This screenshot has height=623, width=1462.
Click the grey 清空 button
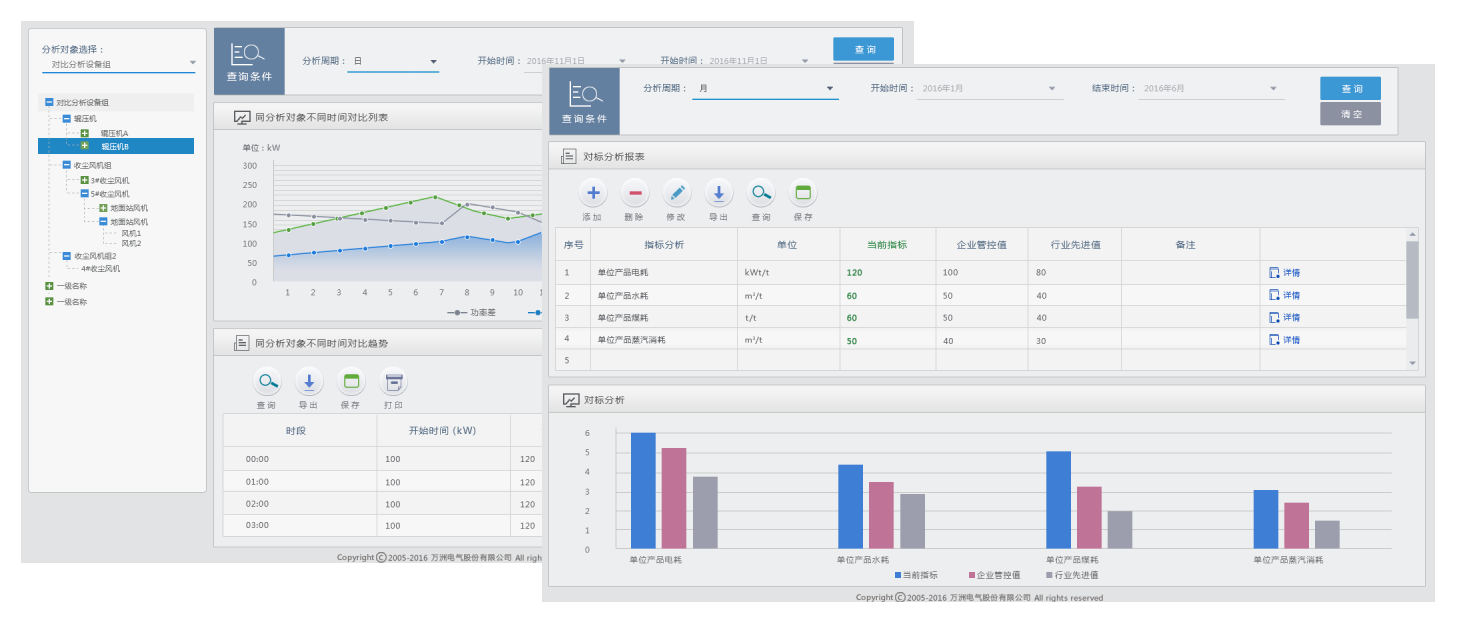tap(1350, 114)
